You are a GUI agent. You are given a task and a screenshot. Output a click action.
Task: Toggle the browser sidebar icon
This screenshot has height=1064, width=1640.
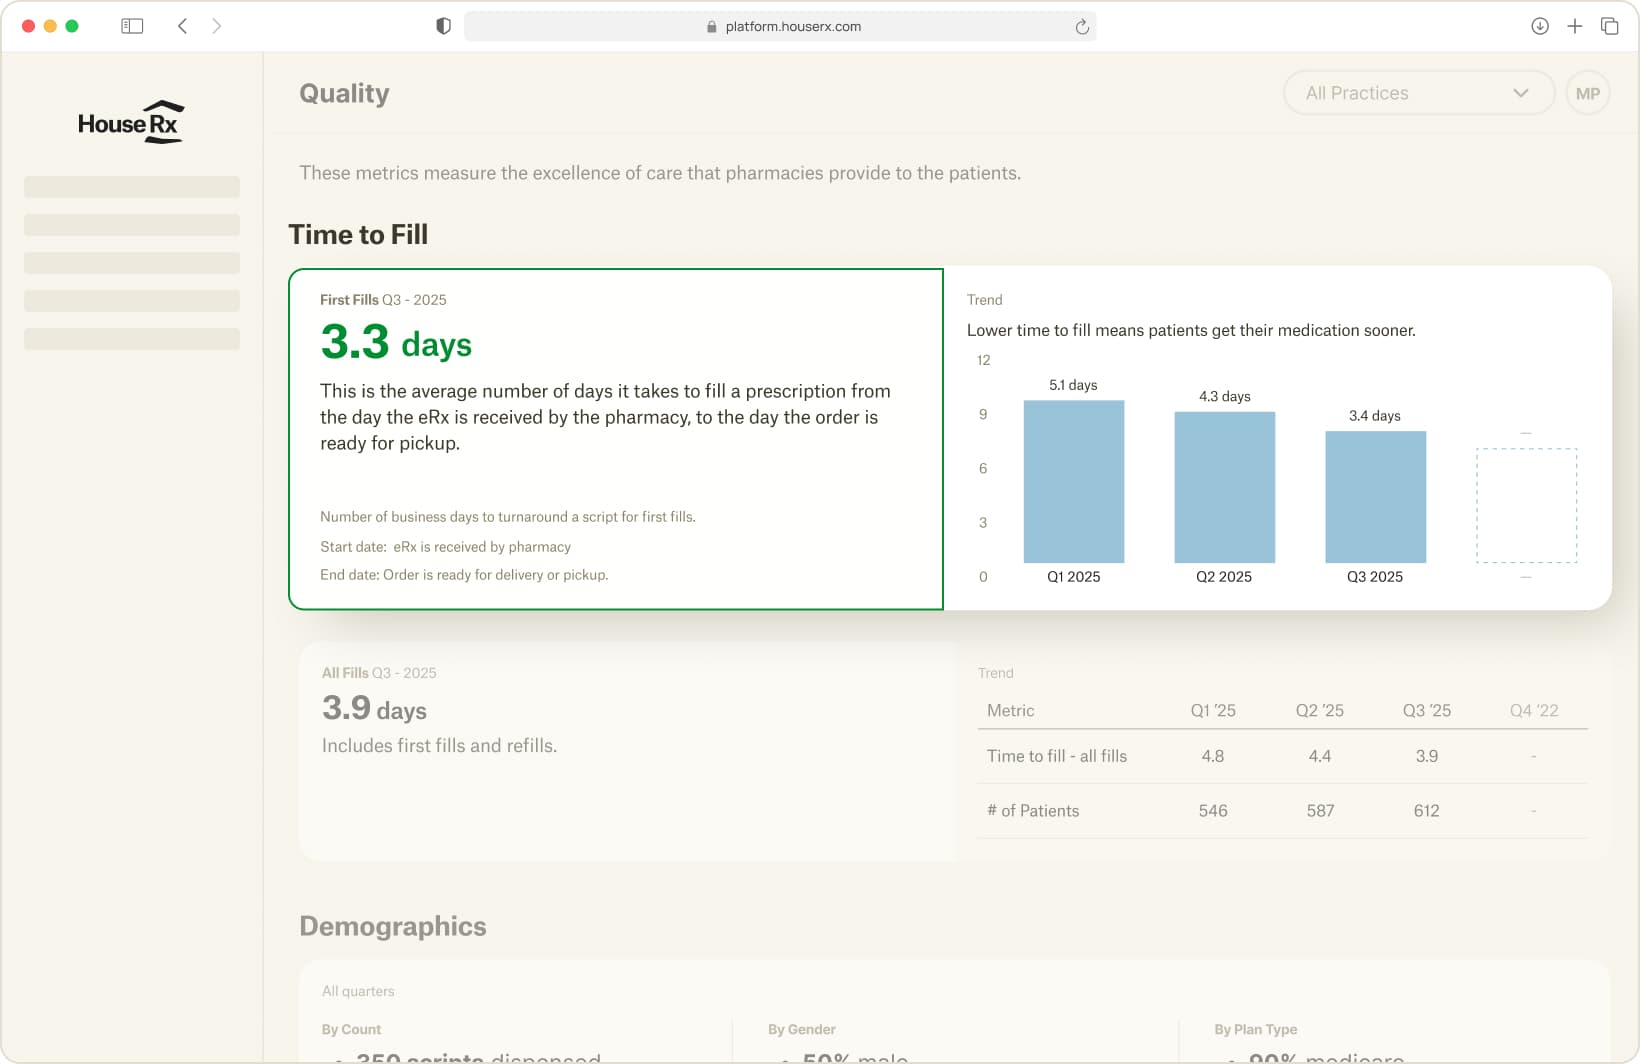[132, 26]
